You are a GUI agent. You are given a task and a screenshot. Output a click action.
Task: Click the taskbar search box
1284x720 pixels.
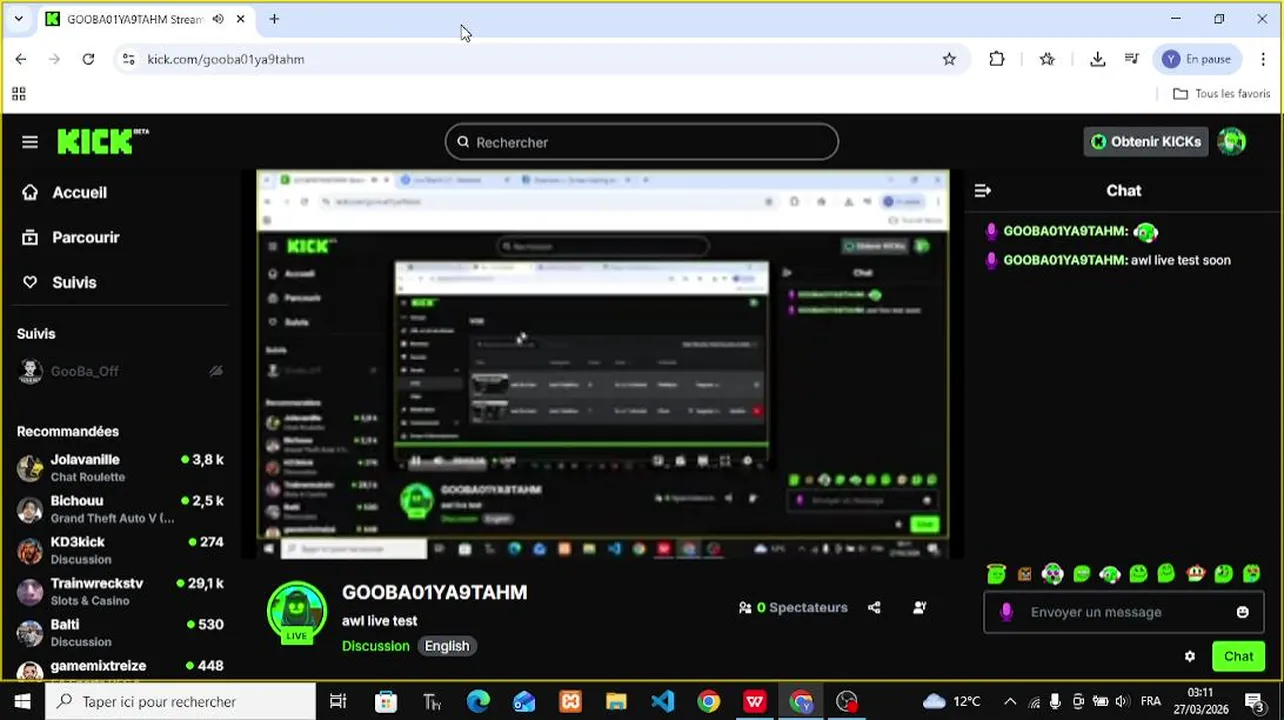tap(181, 702)
